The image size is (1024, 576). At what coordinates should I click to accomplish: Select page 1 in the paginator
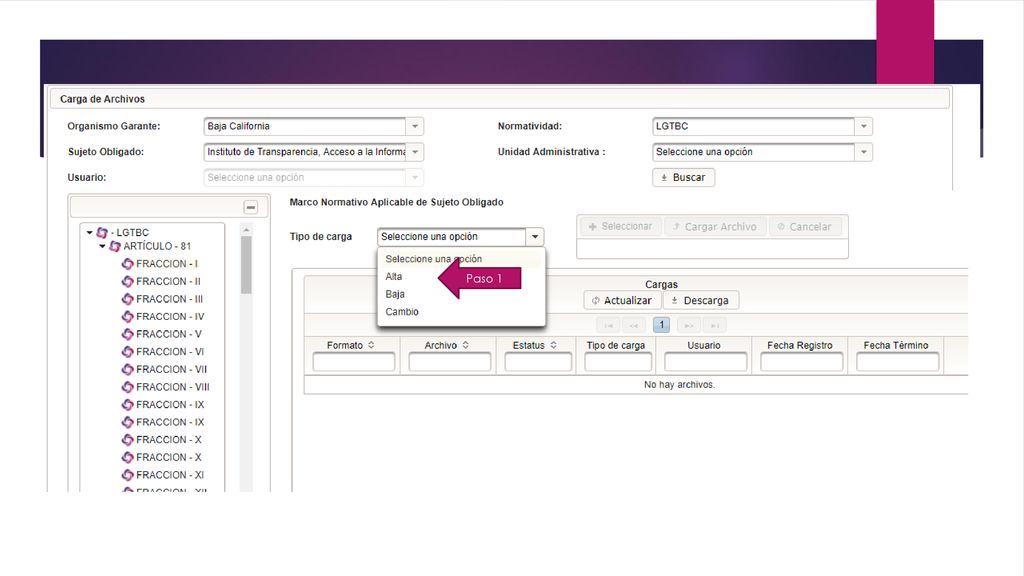tap(662, 325)
